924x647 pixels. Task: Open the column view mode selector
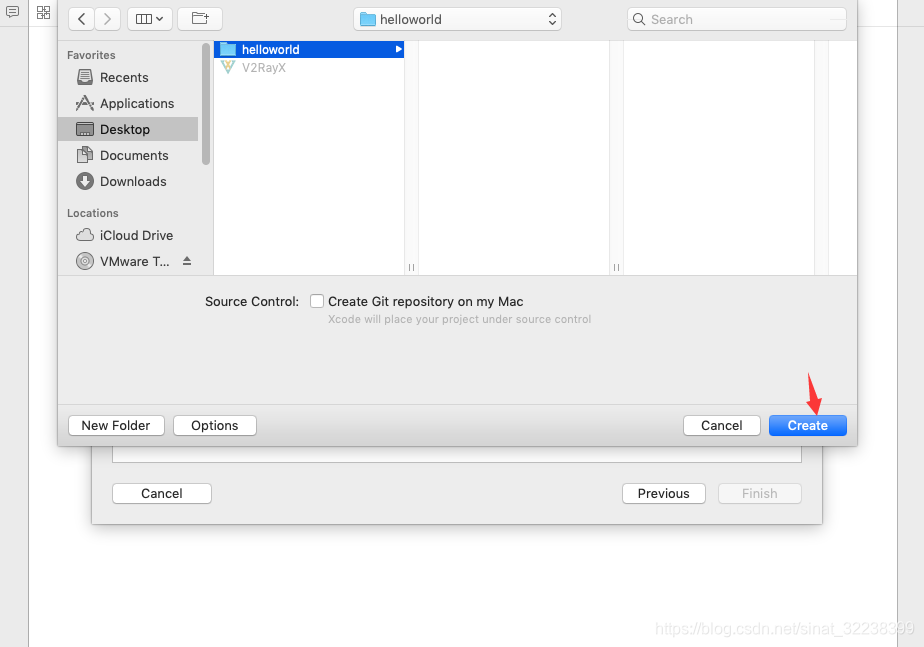click(150, 19)
